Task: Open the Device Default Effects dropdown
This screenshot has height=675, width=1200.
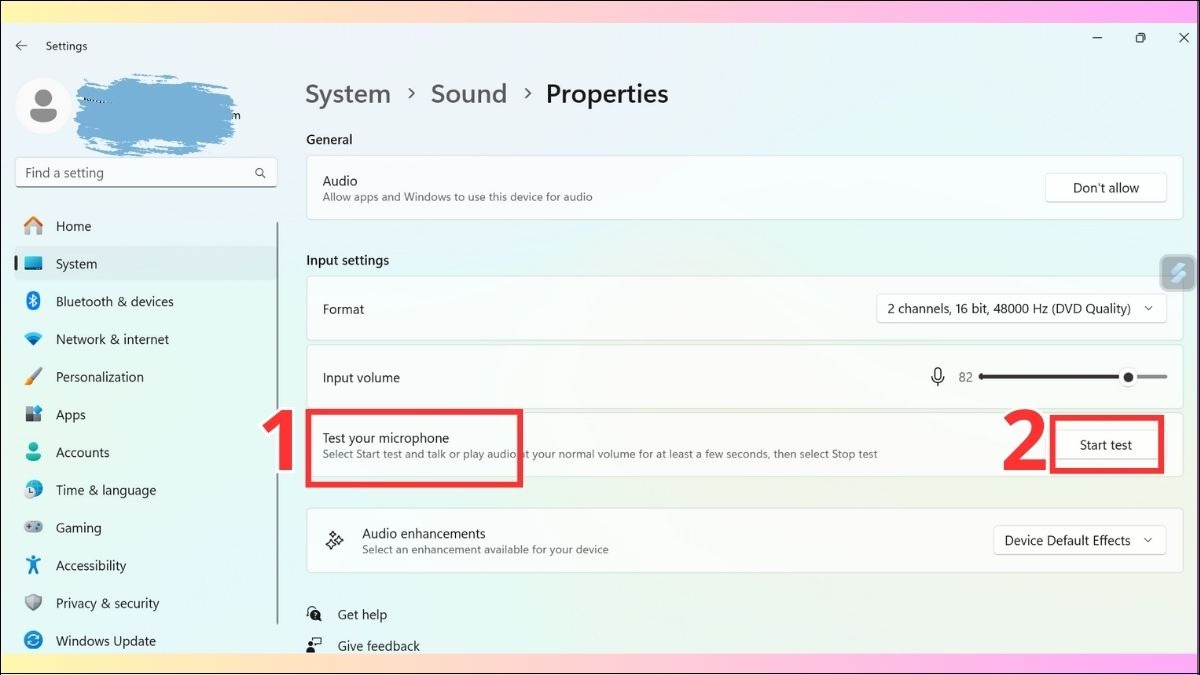Action: point(1079,541)
